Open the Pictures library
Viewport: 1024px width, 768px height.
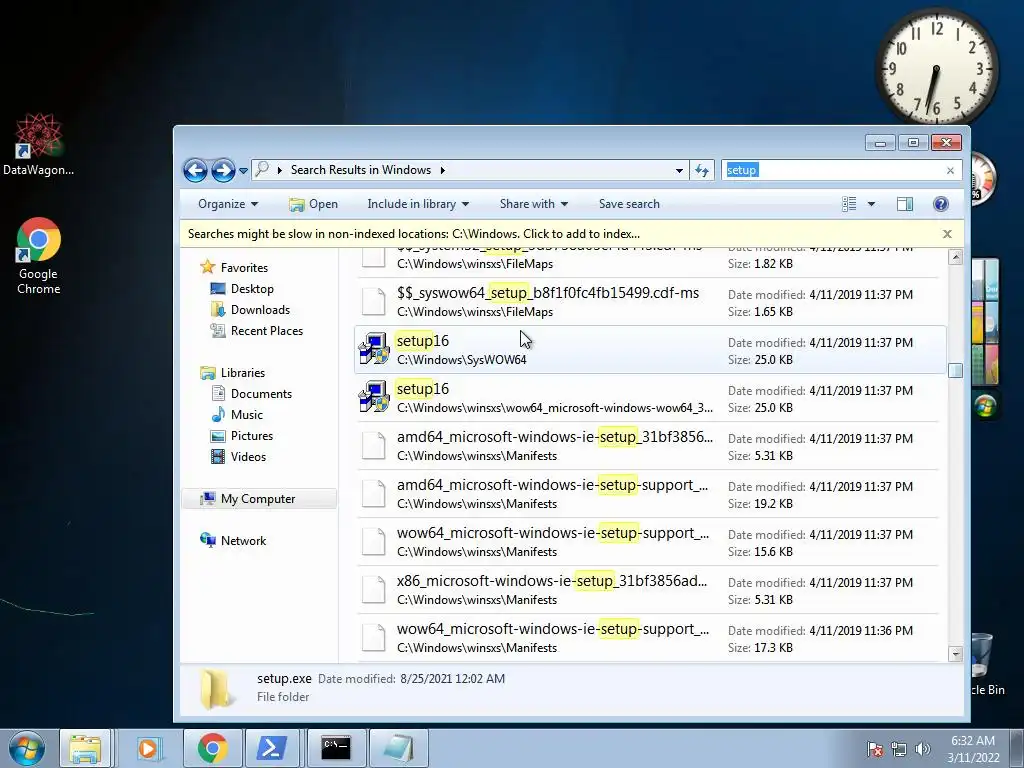pos(251,435)
